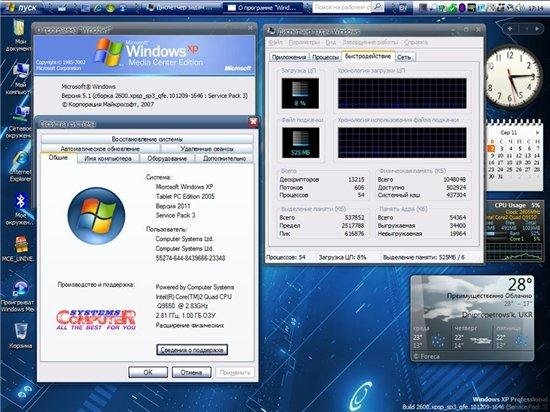Click Internet Explorer quick launch icon
Screen dimensions: 550x412
pos(98,8)
